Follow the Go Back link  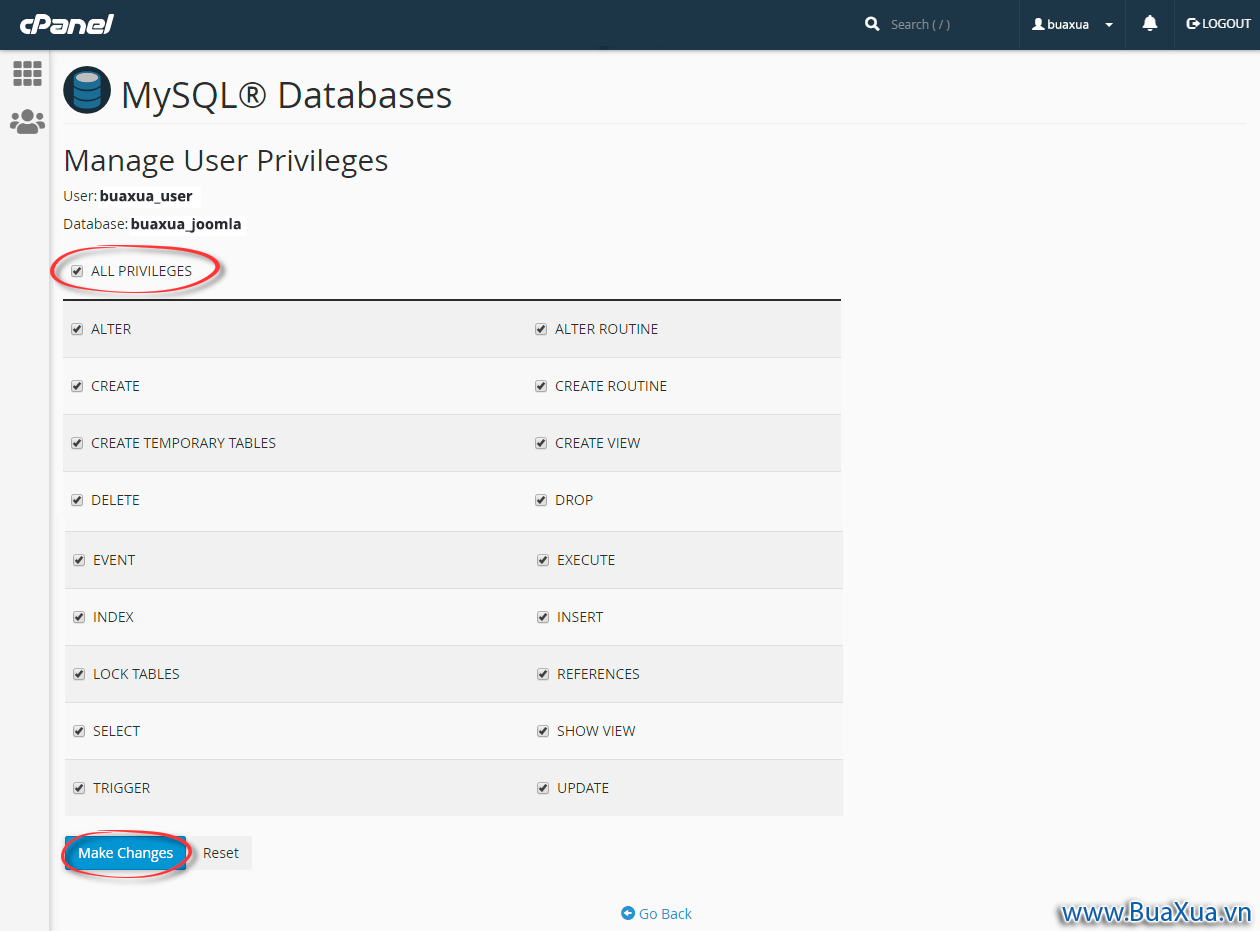pos(656,913)
